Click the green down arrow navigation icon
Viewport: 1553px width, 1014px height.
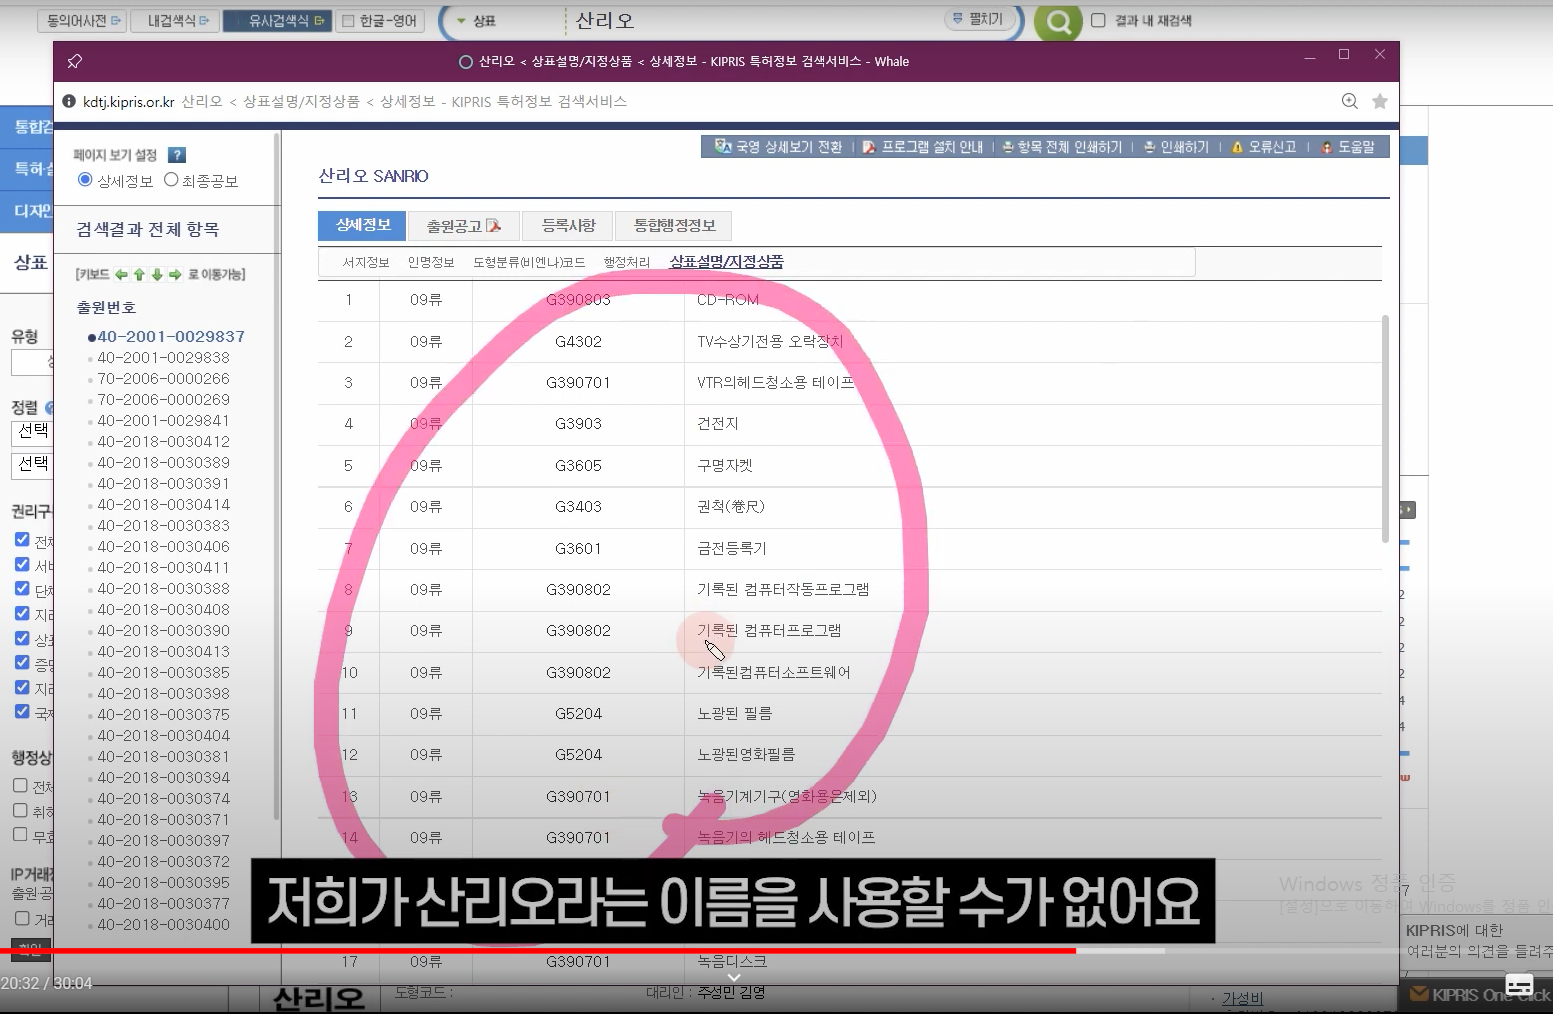pyautogui.click(x=157, y=274)
